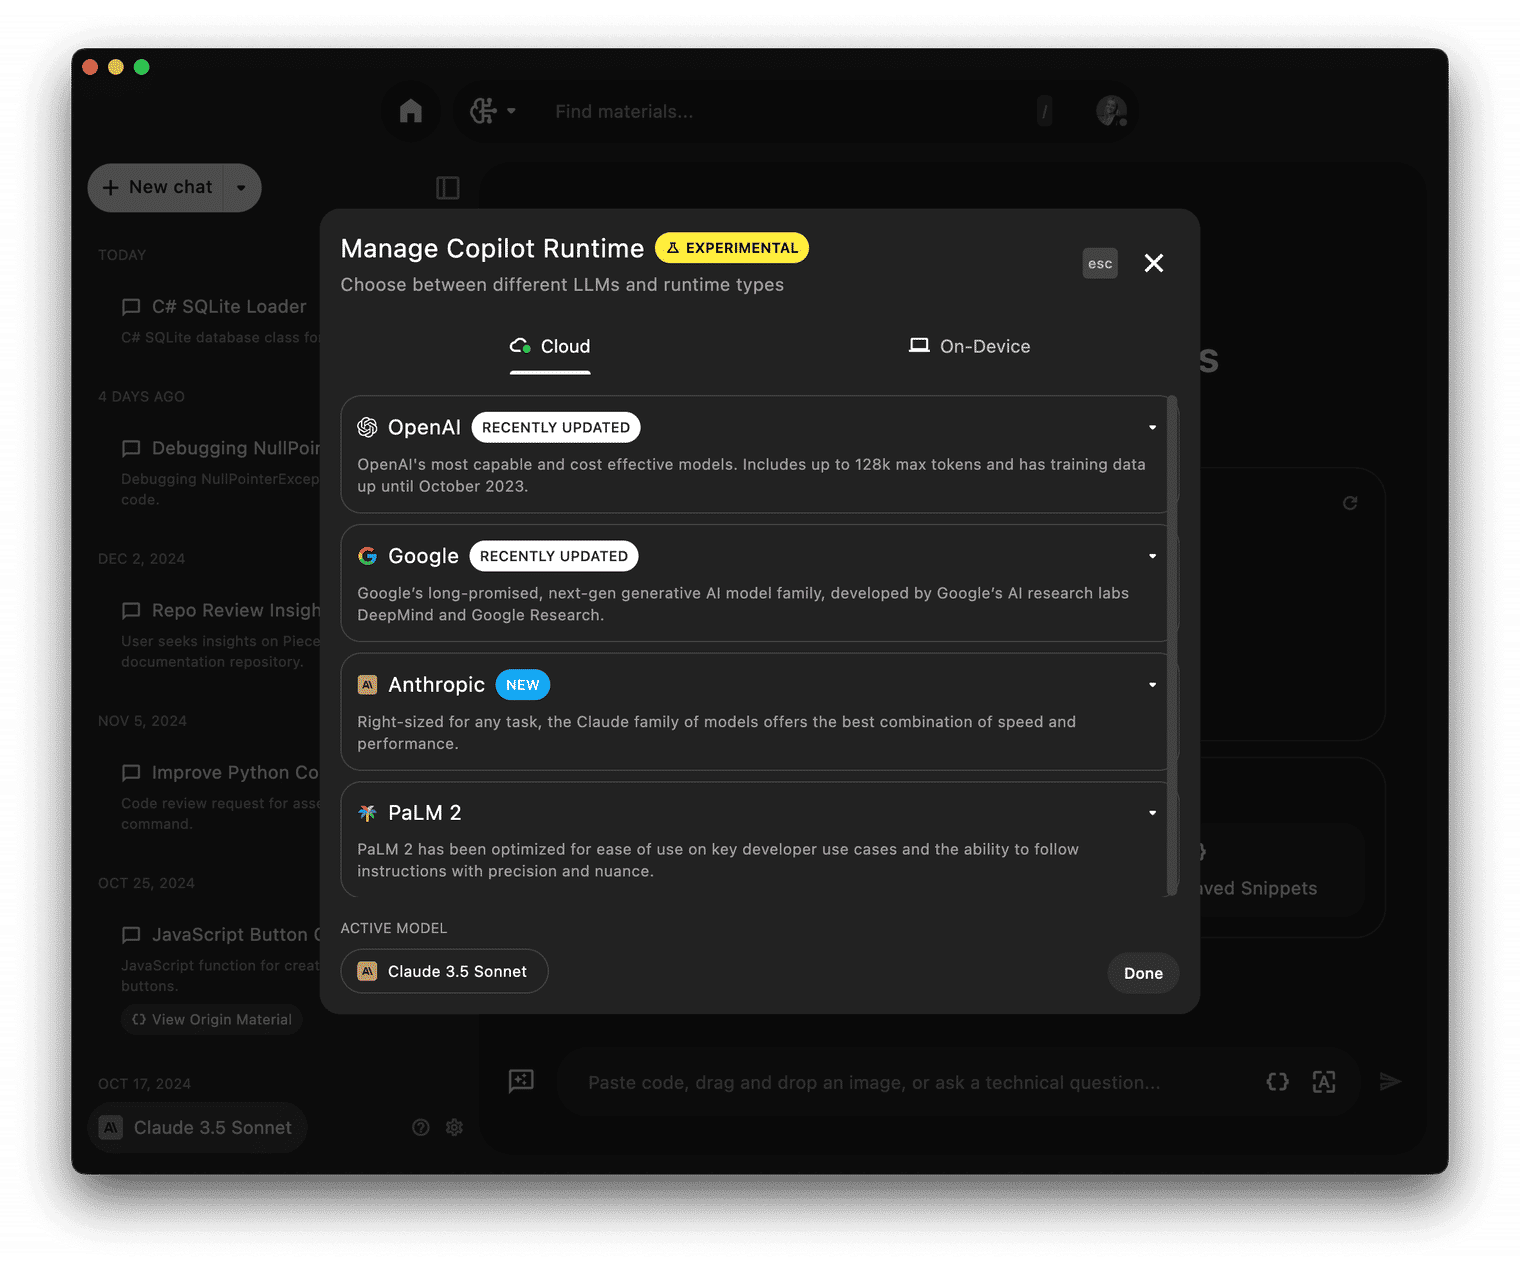This screenshot has width=1520, height=1269.
Task: Open the New chat dropdown arrow
Action: point(241,188)
